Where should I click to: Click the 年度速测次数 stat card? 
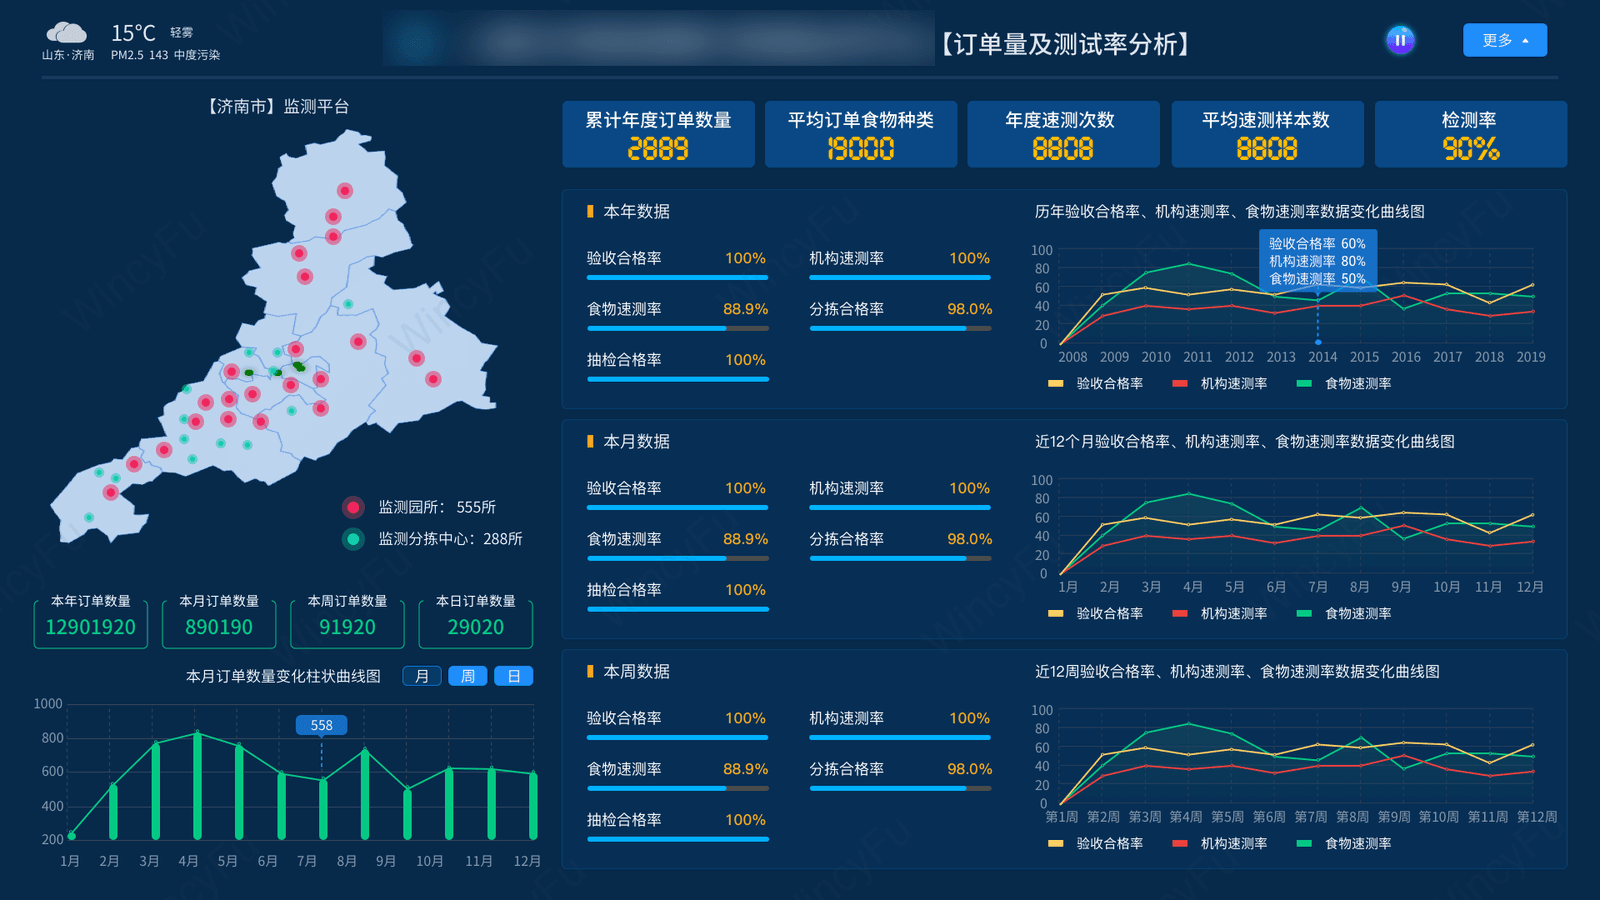tap(1063, 134)
